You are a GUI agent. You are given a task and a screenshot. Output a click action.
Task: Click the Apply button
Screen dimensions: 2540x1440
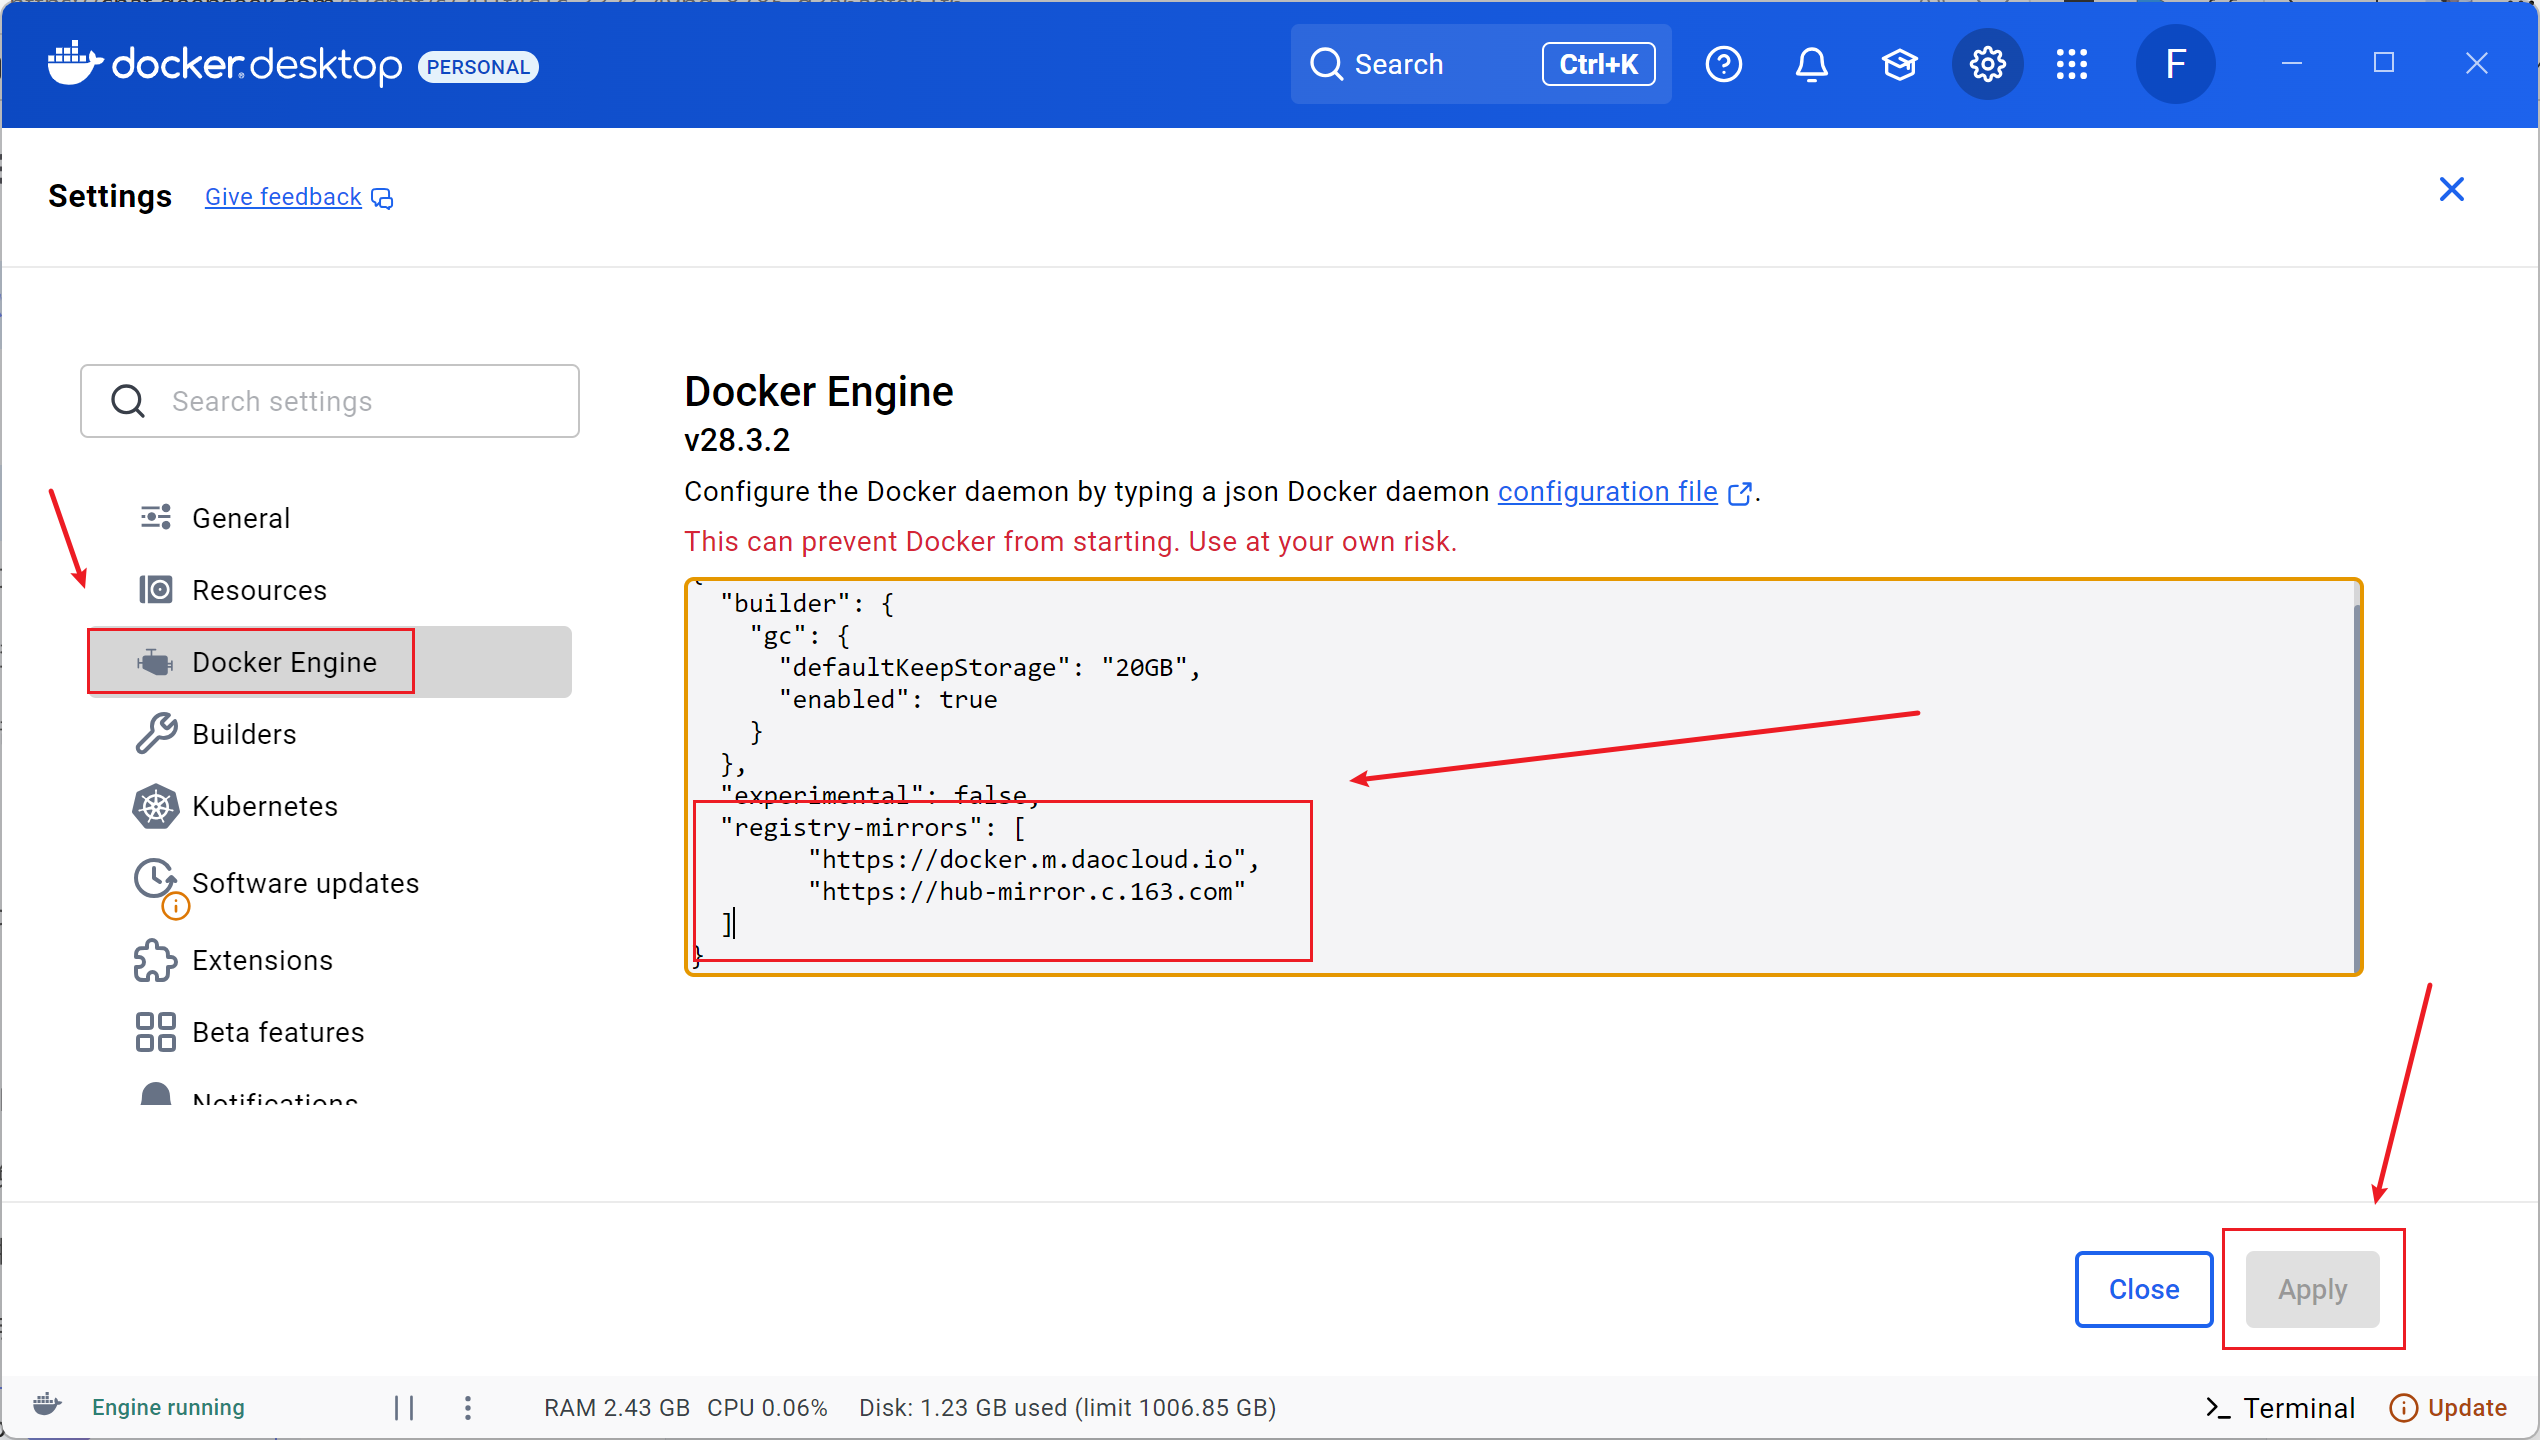pyautogui.click(x=2312, y=1289)
